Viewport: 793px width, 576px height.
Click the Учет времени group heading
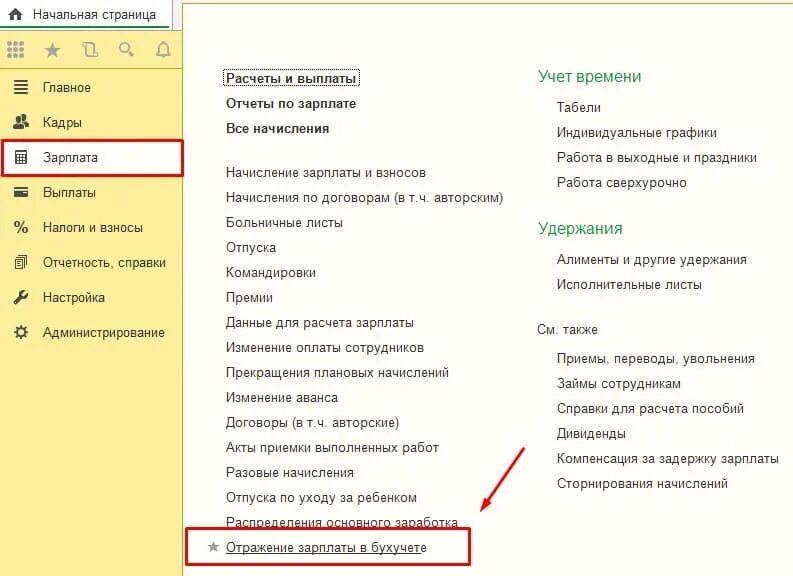point(589,76)
